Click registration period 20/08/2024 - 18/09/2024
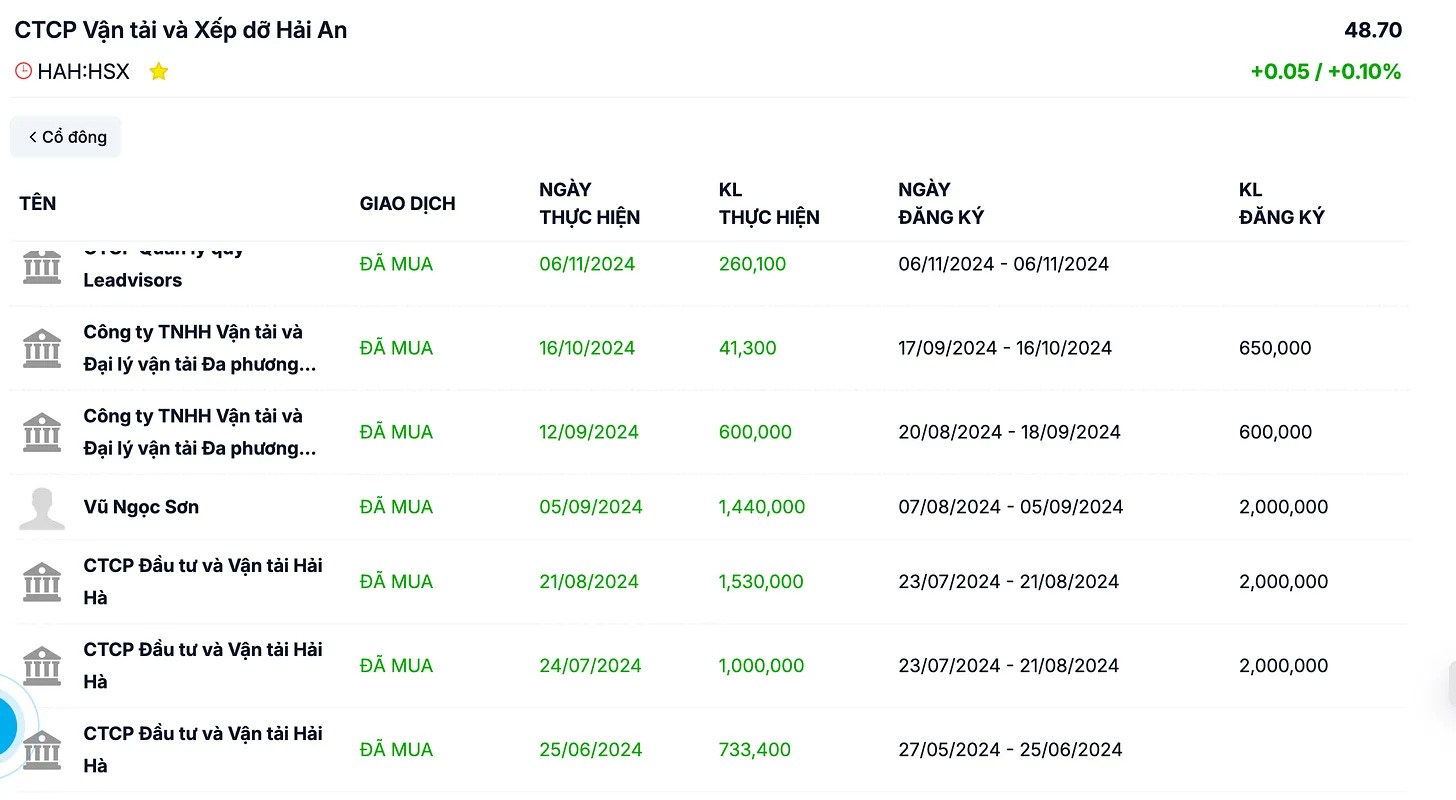 [1010, 432]
